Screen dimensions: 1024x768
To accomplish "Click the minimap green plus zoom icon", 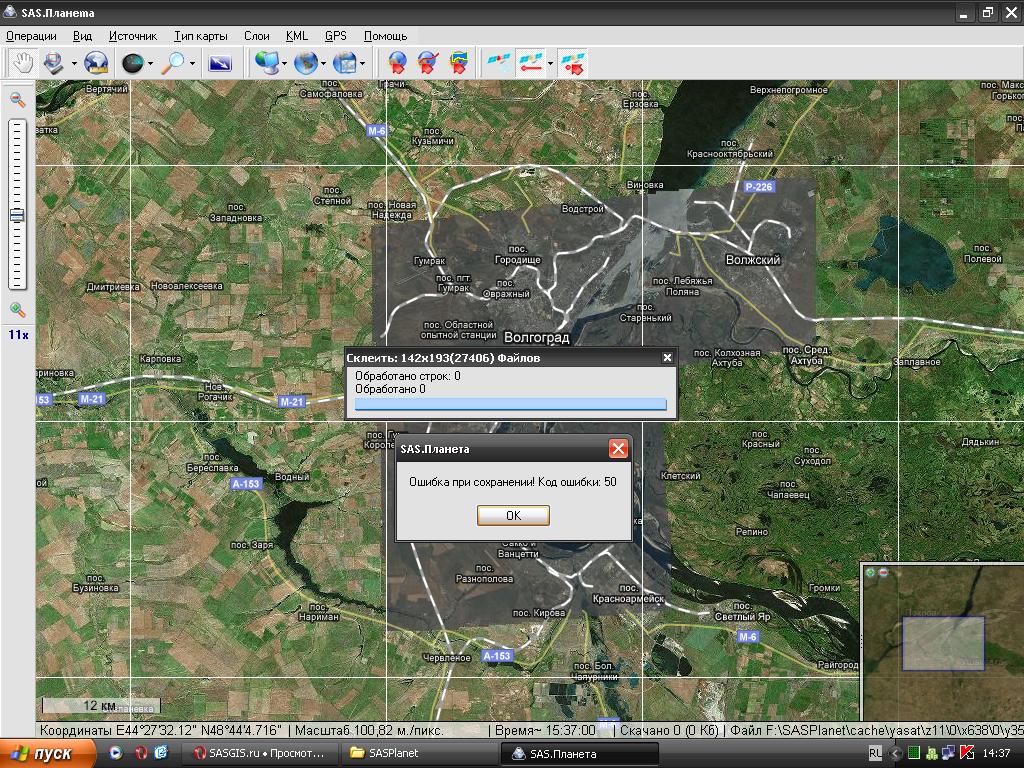I will [x=870, y=573].
